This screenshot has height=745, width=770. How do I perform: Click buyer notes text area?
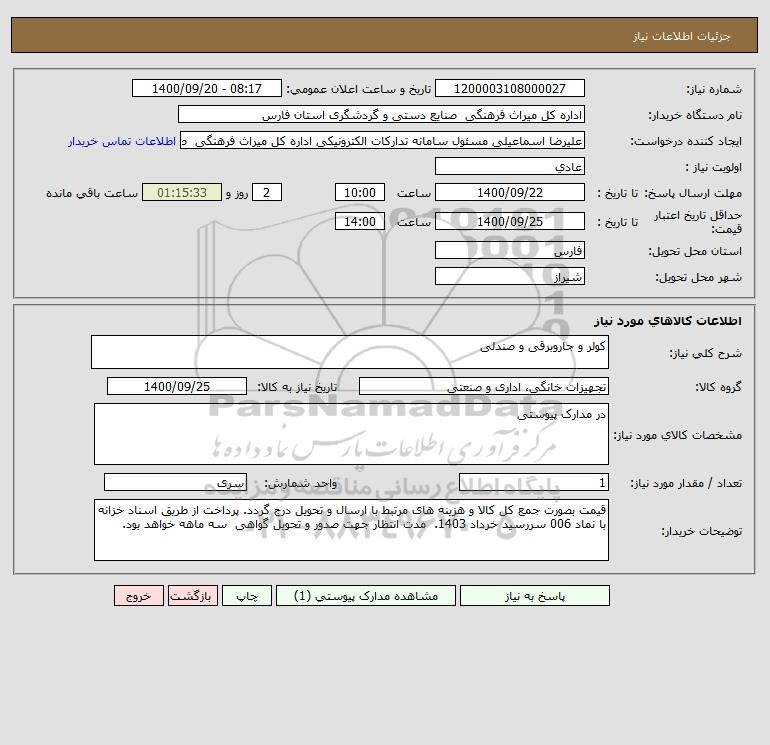(351, 530)
